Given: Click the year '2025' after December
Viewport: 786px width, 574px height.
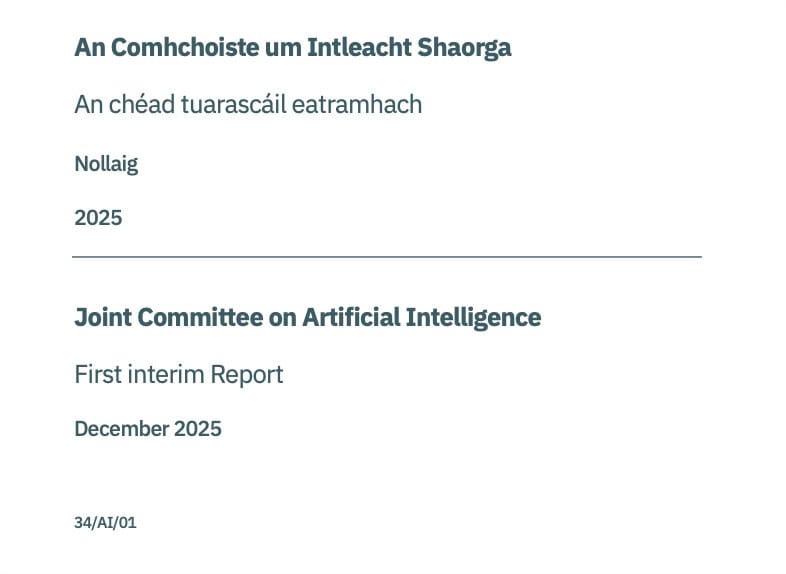Looking at the screenshot, I should click(198, 429).
